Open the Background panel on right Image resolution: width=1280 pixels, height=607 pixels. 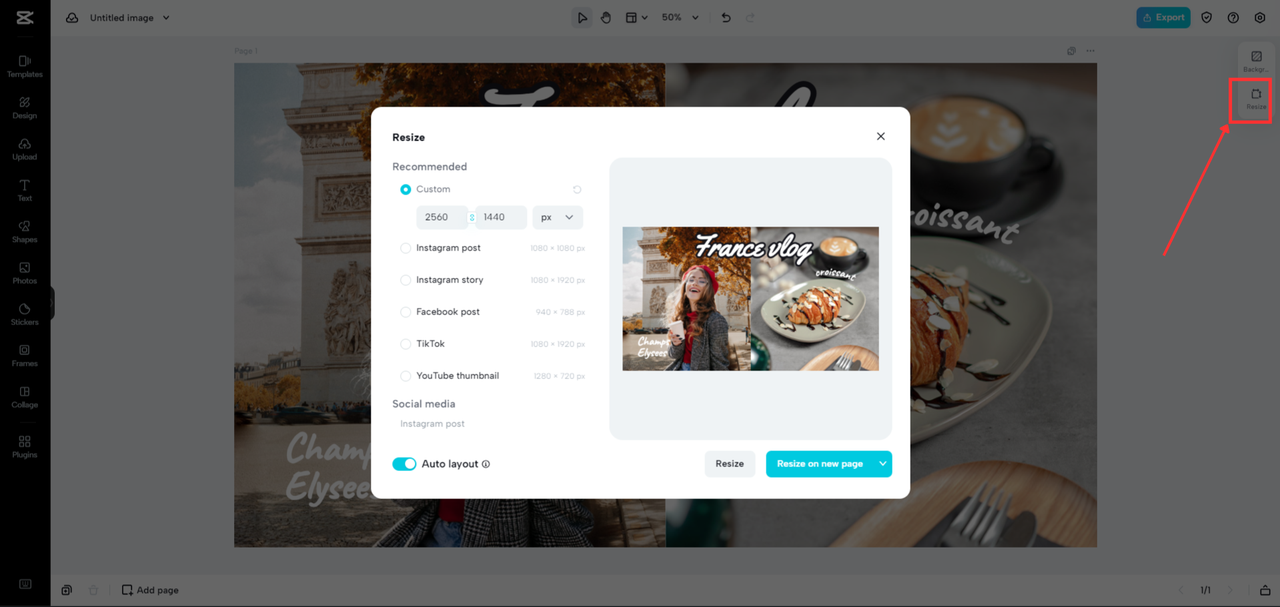1256,61
